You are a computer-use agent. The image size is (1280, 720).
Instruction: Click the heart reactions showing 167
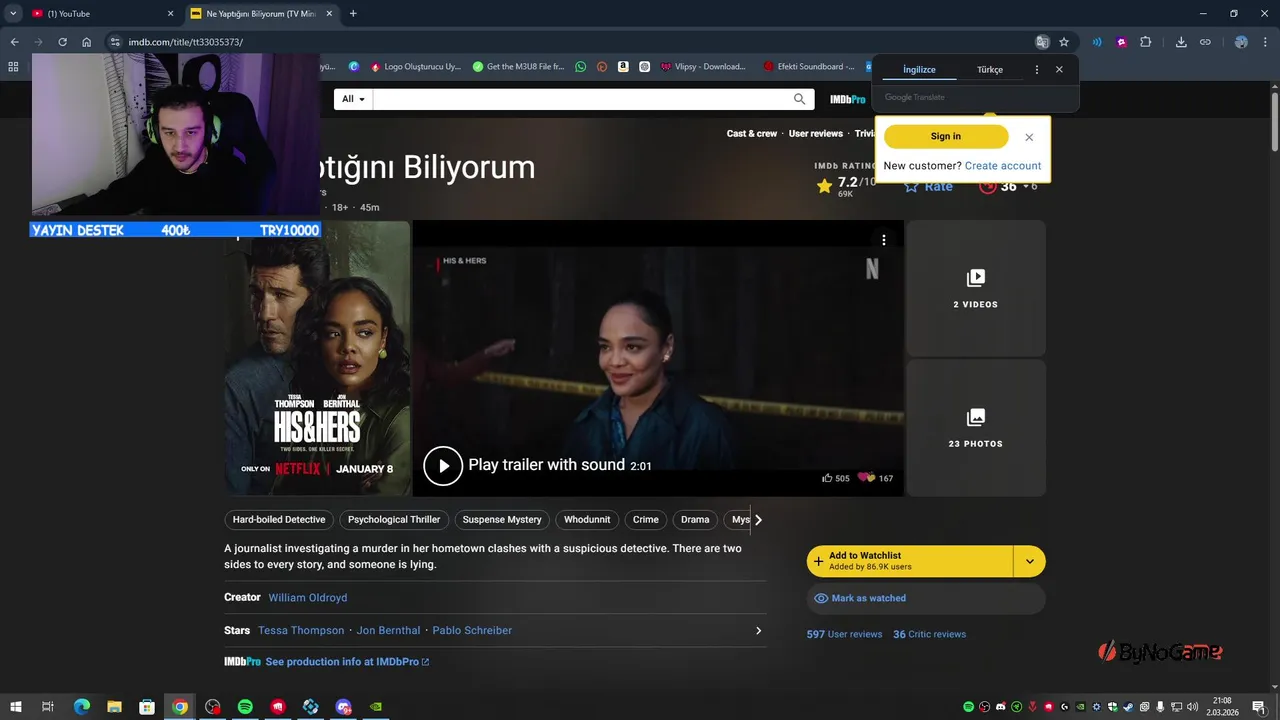tap(876, 478)
